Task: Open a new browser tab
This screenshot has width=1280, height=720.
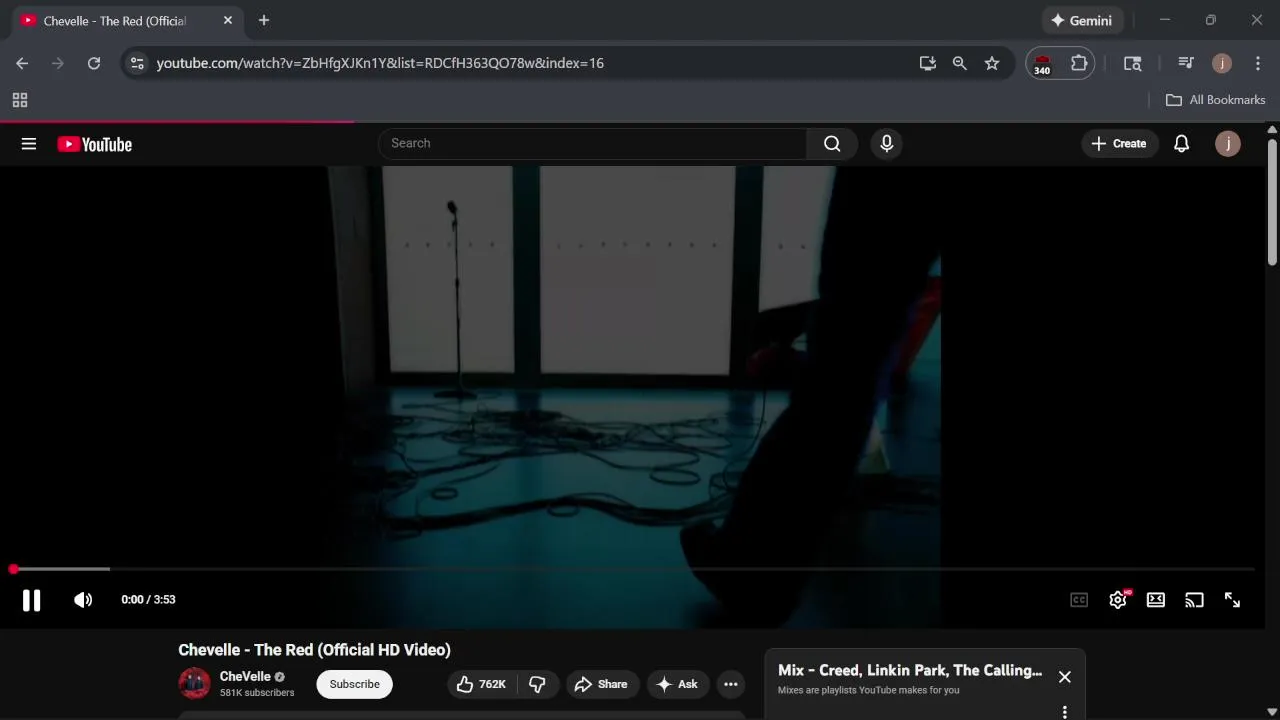Action: coord(264,20)
